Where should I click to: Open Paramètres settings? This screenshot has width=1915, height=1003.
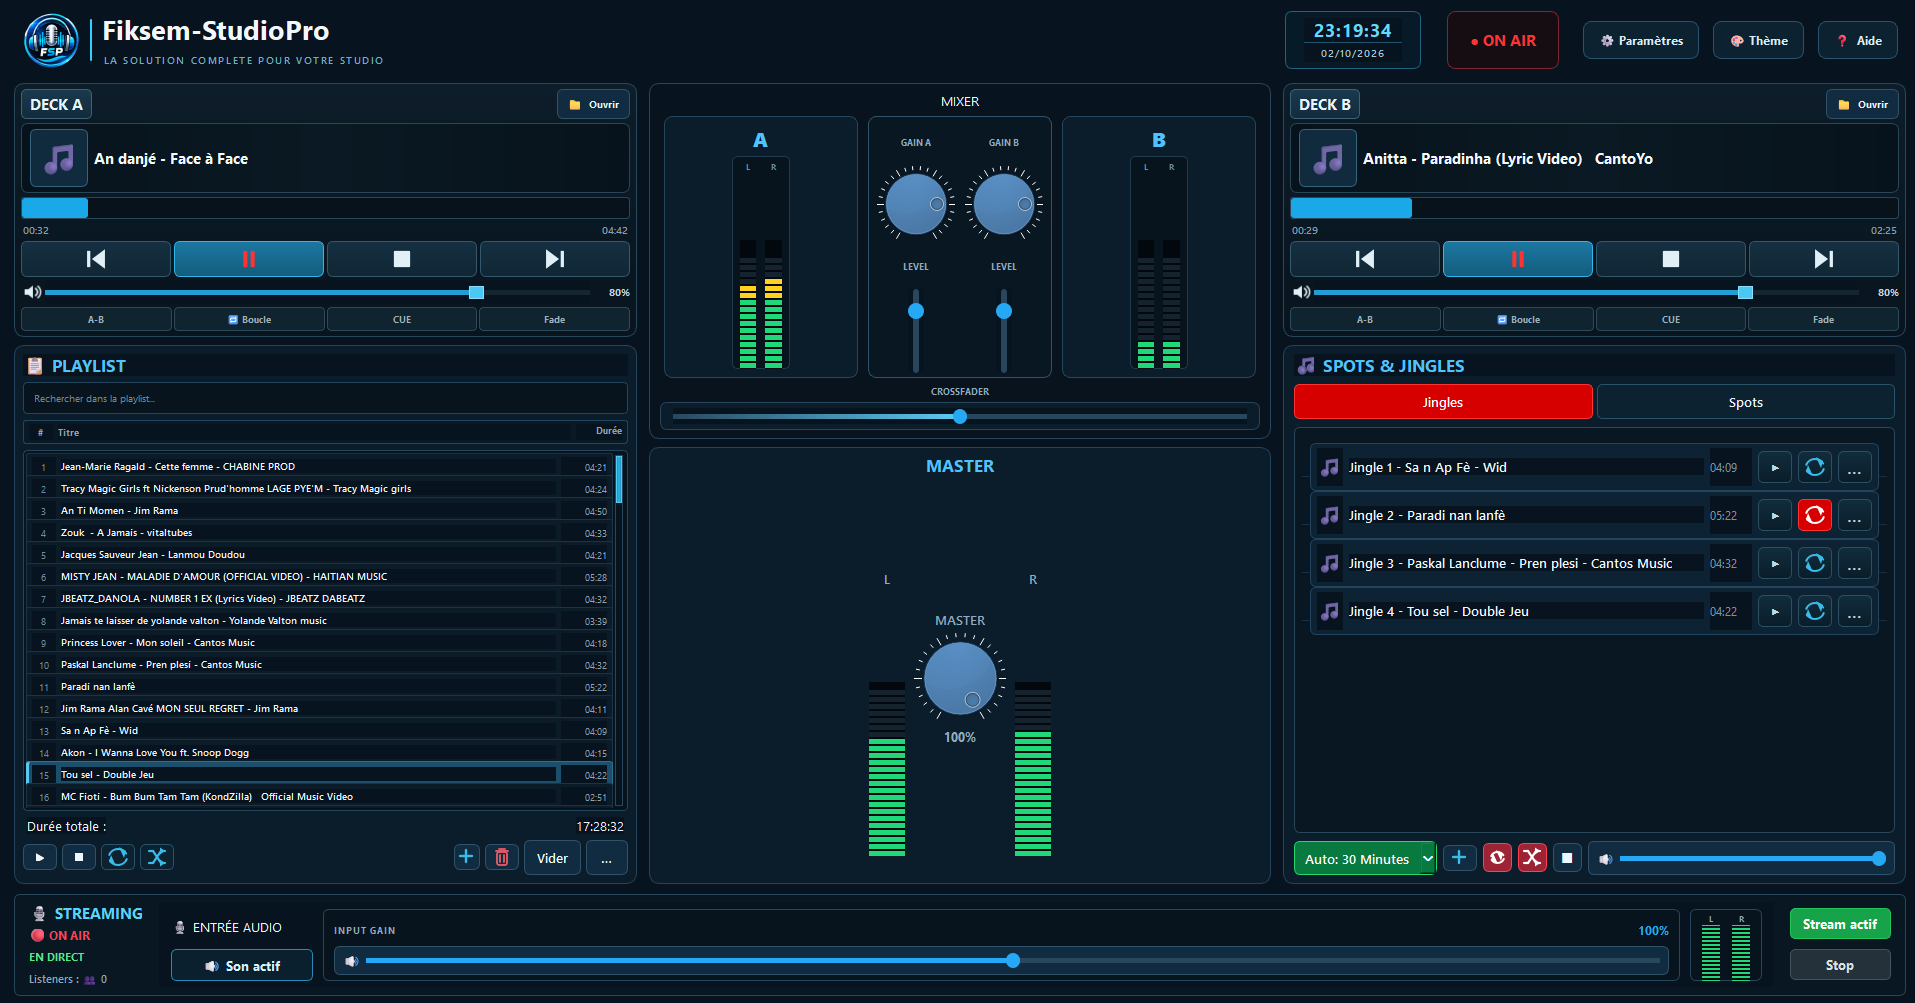tap(1641, 41)
